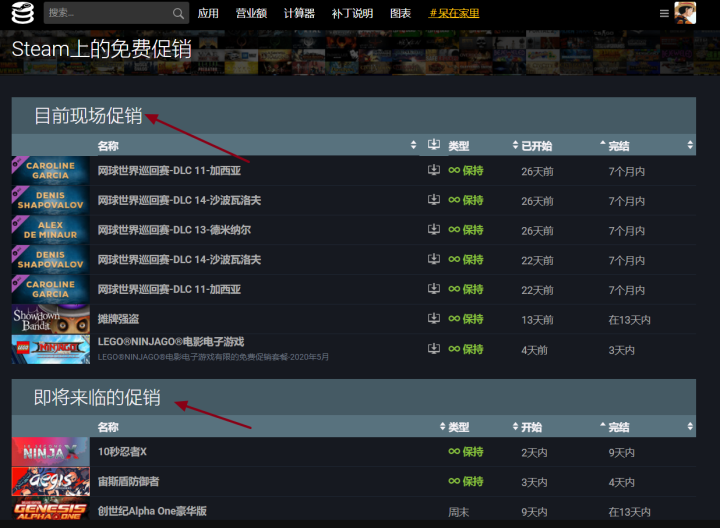
Task: Click Genesis Alpha One thumbnail
Action: click(x=51, y=509)
